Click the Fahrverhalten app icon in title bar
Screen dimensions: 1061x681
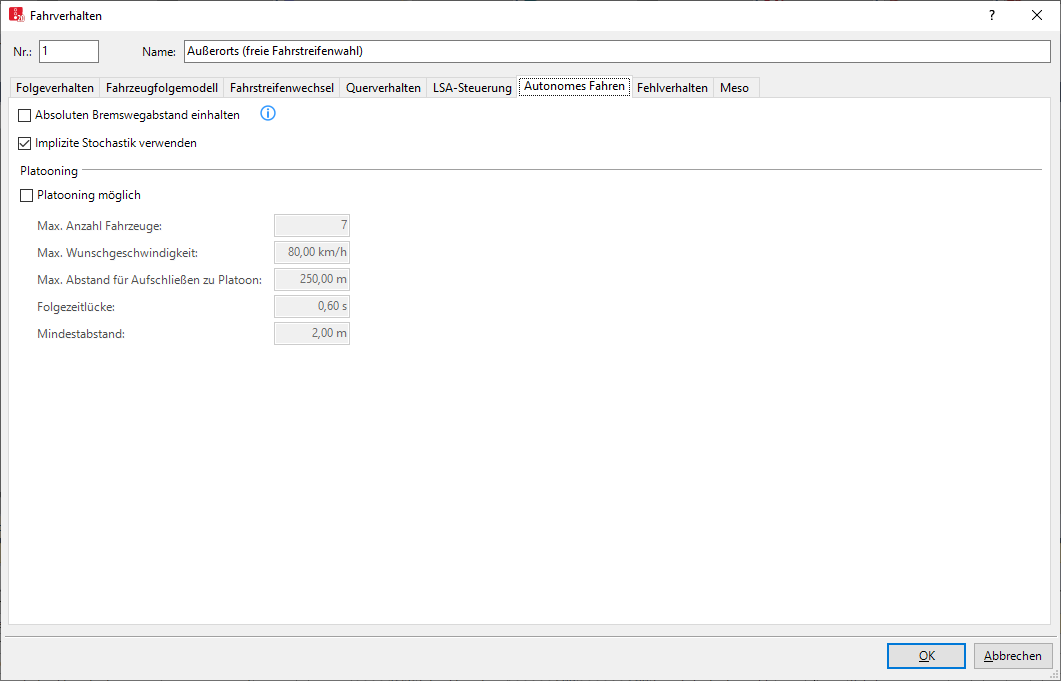16,15
